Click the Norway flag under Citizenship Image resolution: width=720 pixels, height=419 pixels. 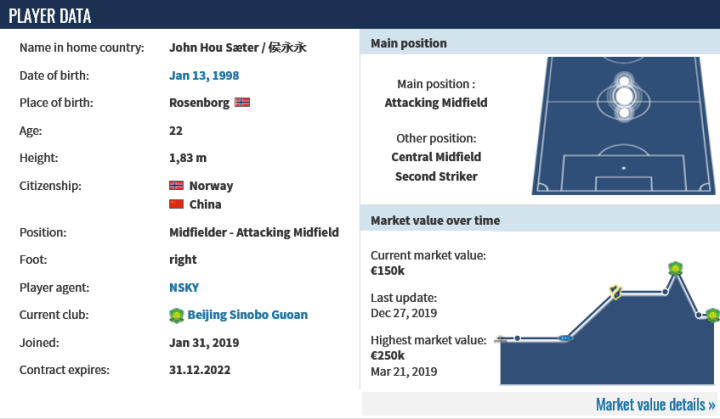(177, 186)
